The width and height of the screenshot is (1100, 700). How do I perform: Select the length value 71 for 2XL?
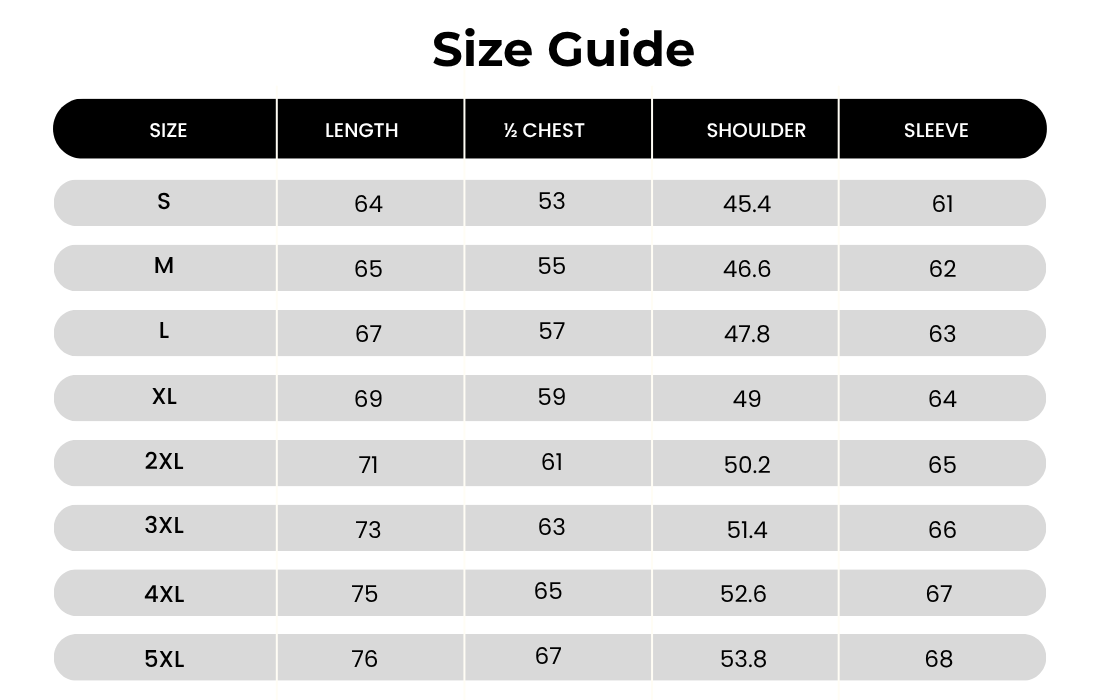pos(368,465)
